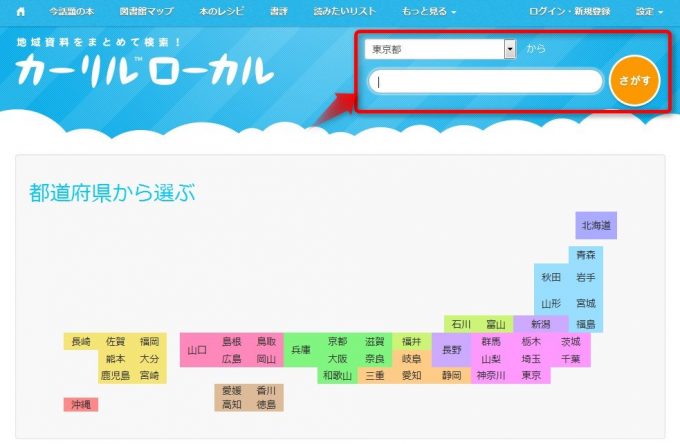Select 佐賀 on the prefecture map
The height and width of the screenshot is (444, 680).
(x=115, y=341)
